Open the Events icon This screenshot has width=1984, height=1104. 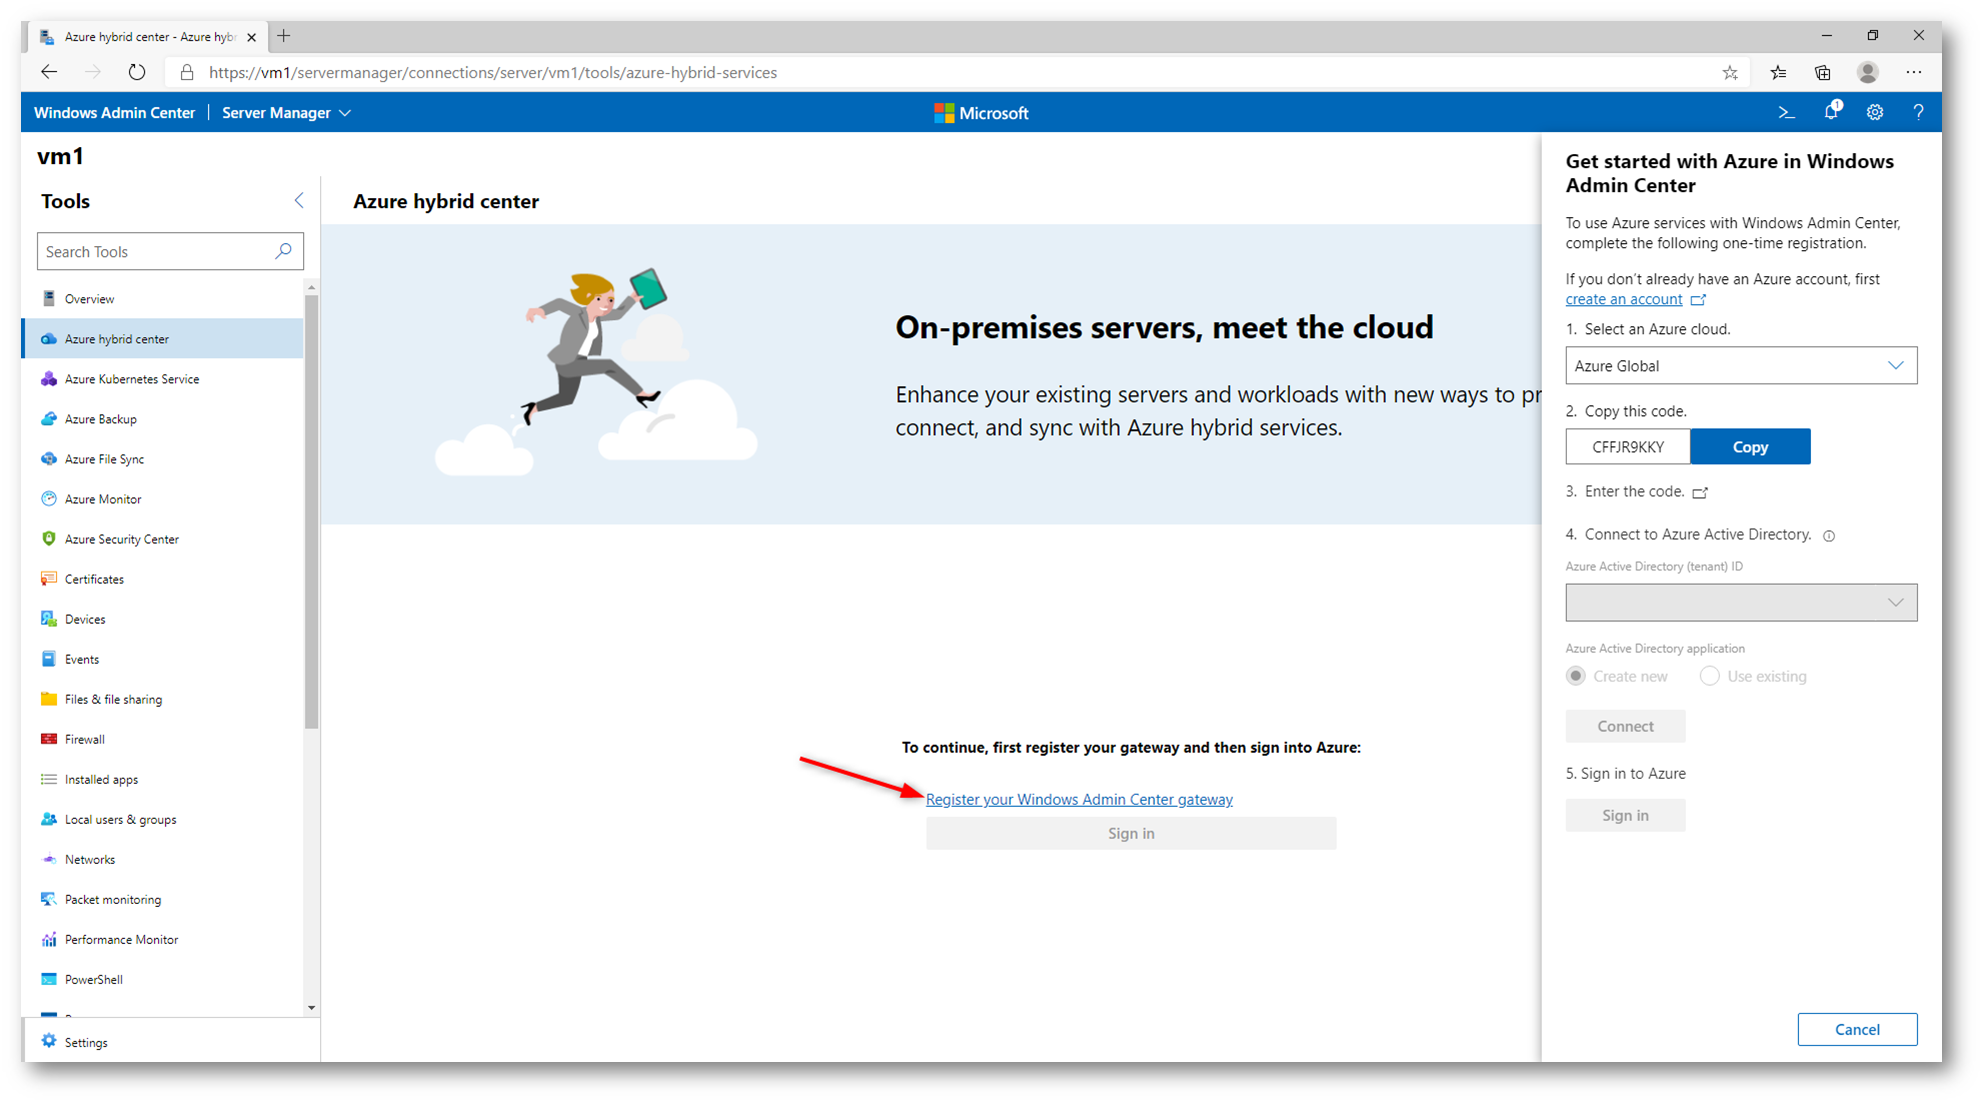49,658
